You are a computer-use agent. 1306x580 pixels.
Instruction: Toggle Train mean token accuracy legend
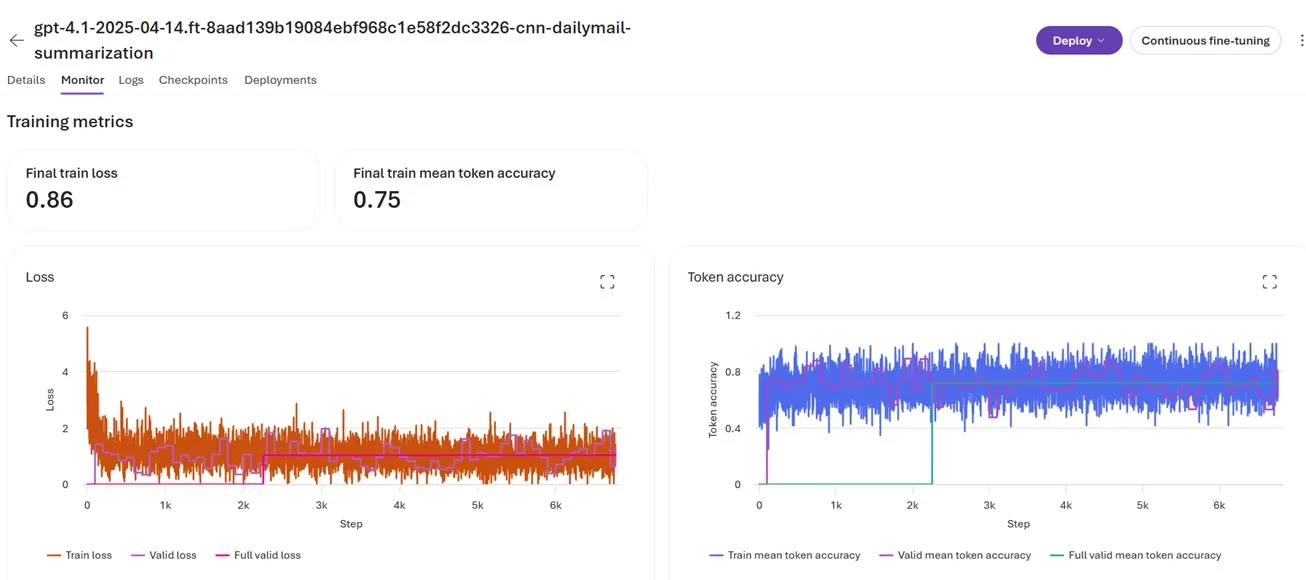[x=784, y=555]
